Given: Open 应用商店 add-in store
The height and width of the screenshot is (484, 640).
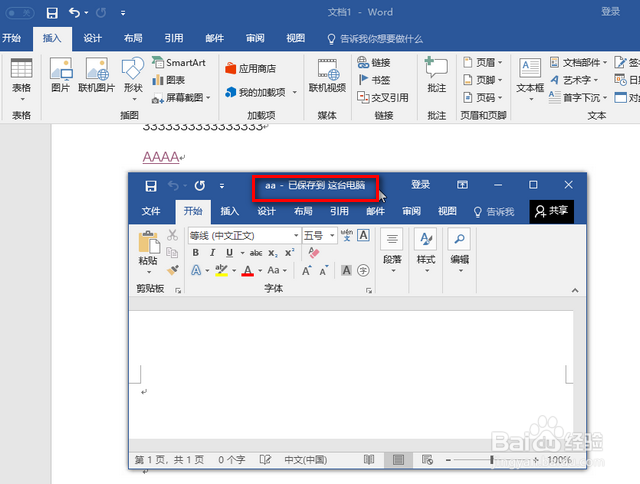Looking at the screenshot, I should 250,68.
